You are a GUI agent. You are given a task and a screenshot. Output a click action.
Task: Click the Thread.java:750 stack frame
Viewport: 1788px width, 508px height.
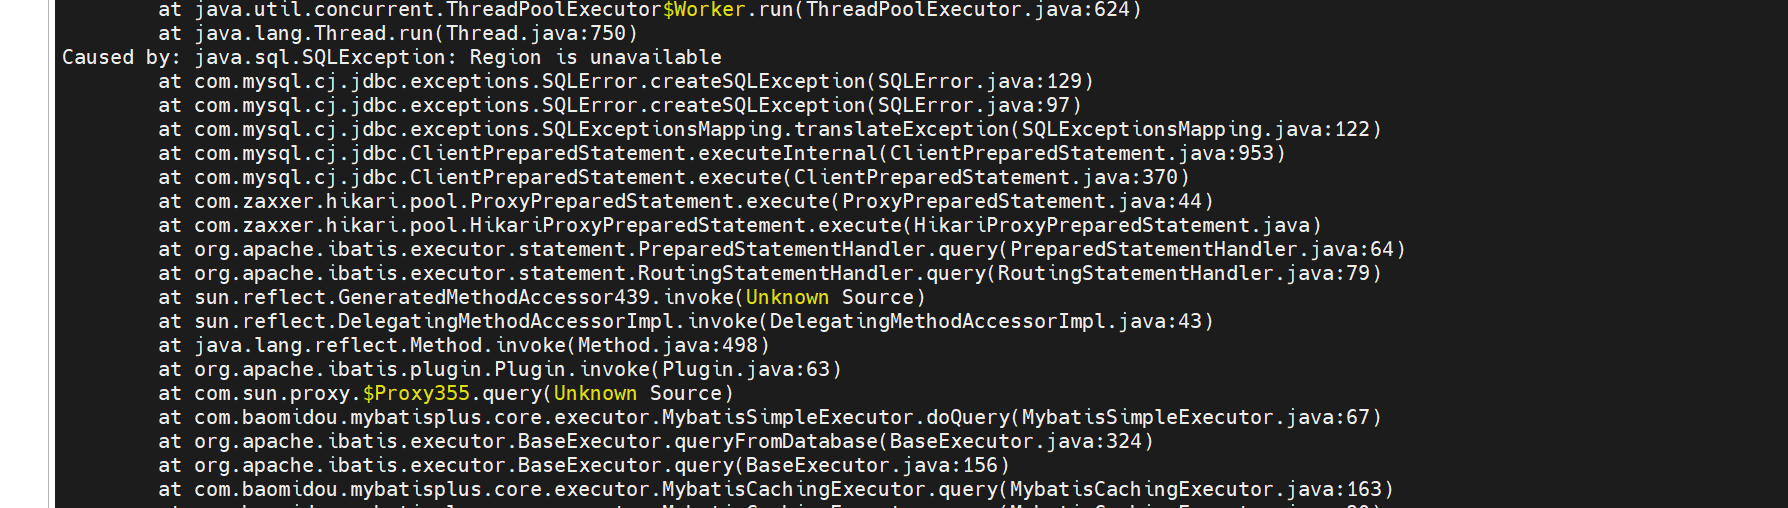(536, 33)
